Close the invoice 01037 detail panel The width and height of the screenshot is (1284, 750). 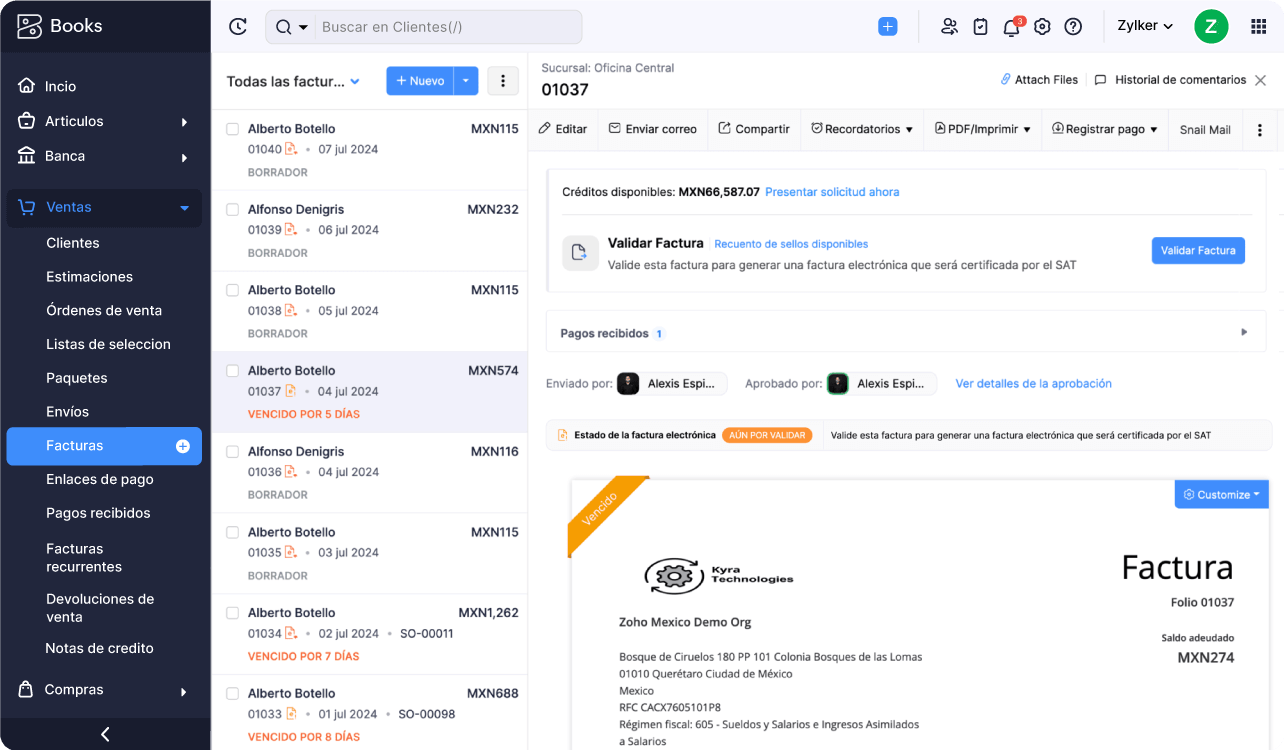pos(1261,80)
